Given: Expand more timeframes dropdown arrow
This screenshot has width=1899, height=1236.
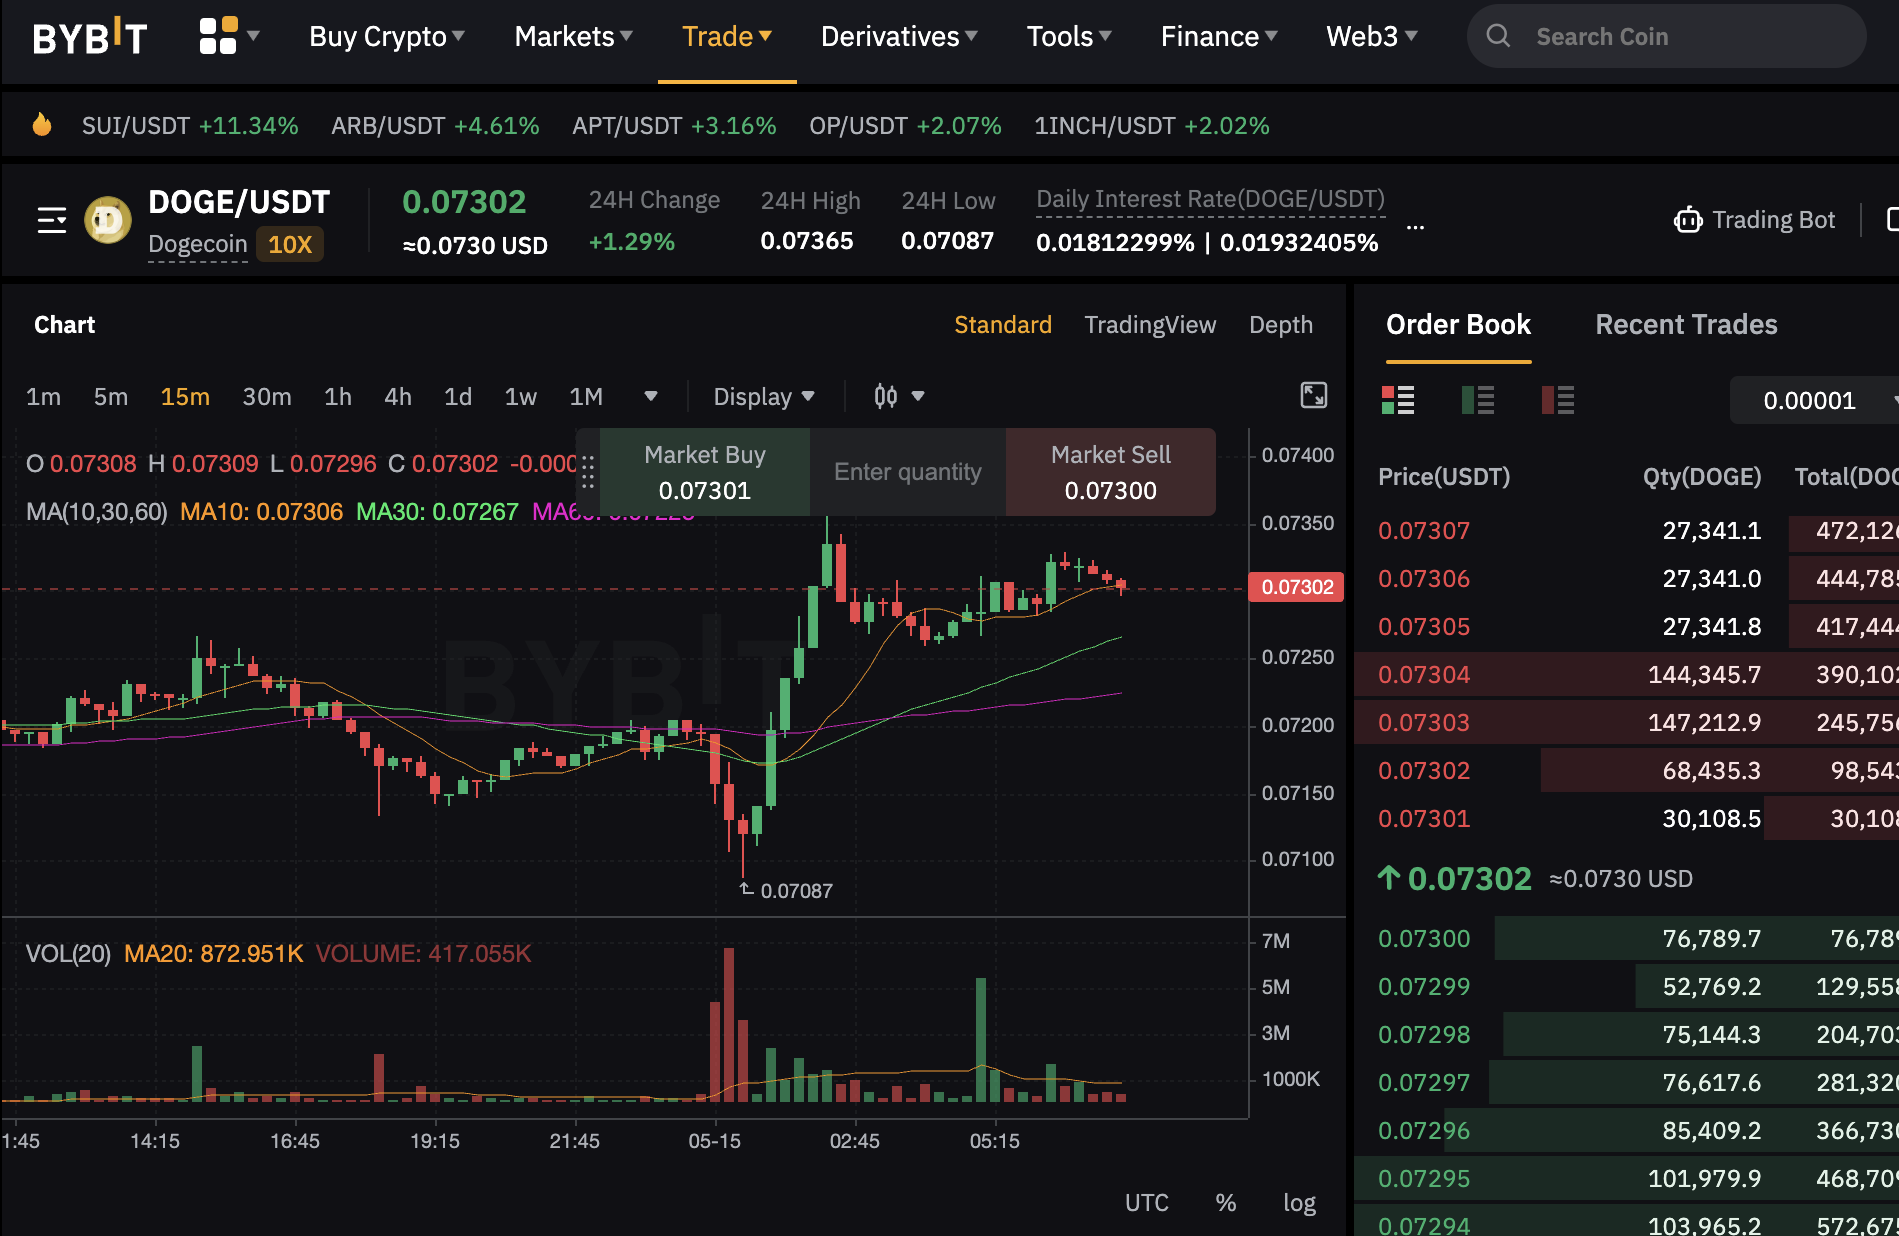Looking at the screenshot, I should tap(651, 396).
